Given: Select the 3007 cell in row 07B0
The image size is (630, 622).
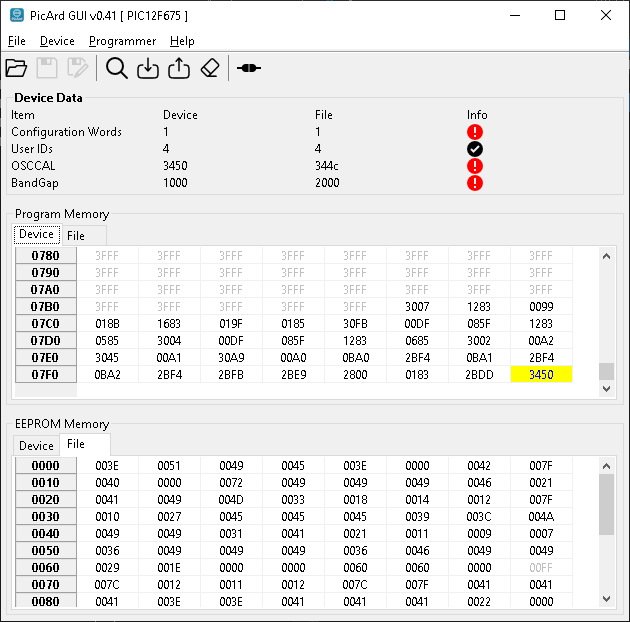Looking at the screenshot, I should [x=417, y=307].
